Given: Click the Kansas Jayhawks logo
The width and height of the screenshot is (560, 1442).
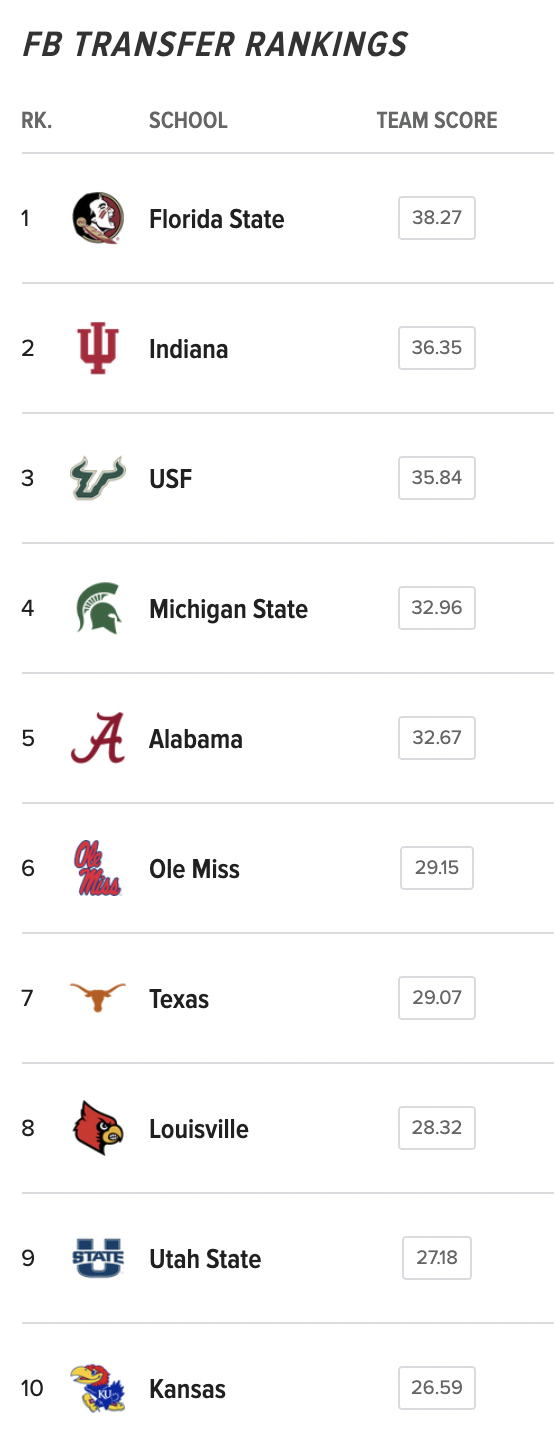Looking at the screenshot, I should click(98, 1388).
